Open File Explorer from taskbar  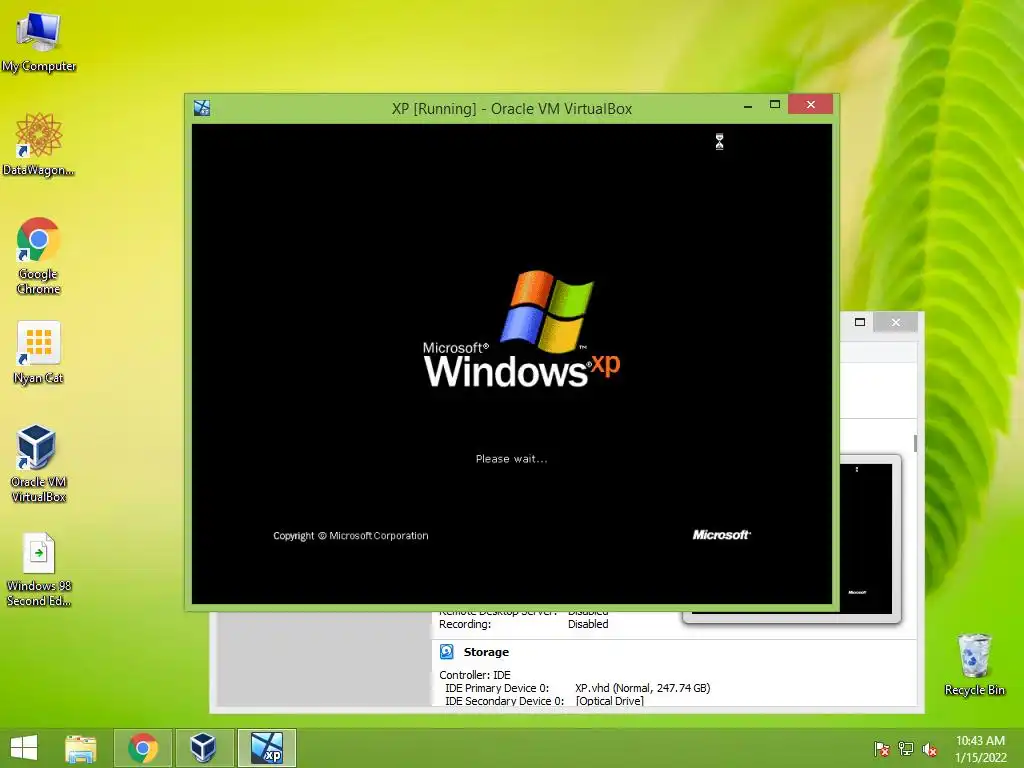pyautogui.click(x=80, y=748)
